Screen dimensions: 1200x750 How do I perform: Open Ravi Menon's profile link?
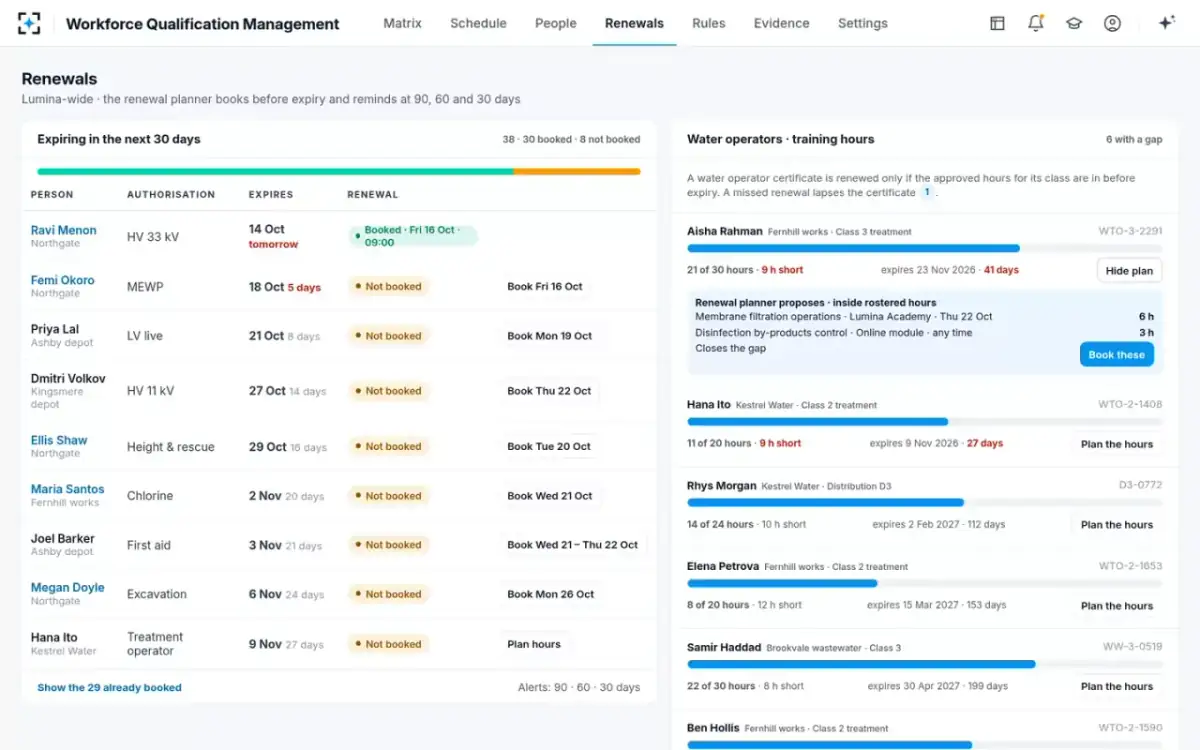pyautogui.click(x=64, y=230)
